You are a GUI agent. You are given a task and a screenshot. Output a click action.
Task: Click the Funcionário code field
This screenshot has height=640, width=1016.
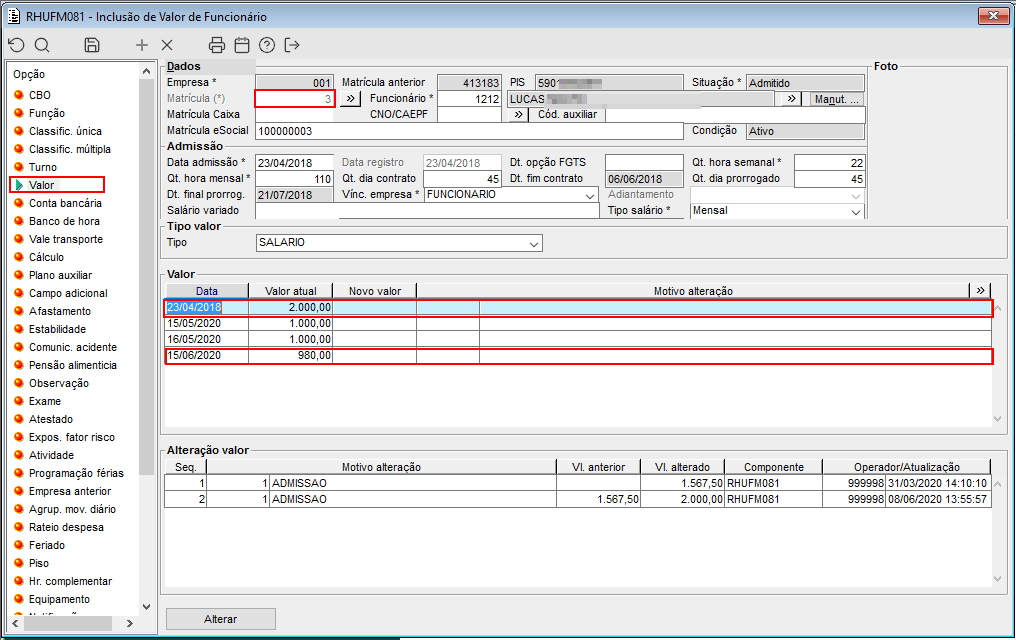[470, 98]
